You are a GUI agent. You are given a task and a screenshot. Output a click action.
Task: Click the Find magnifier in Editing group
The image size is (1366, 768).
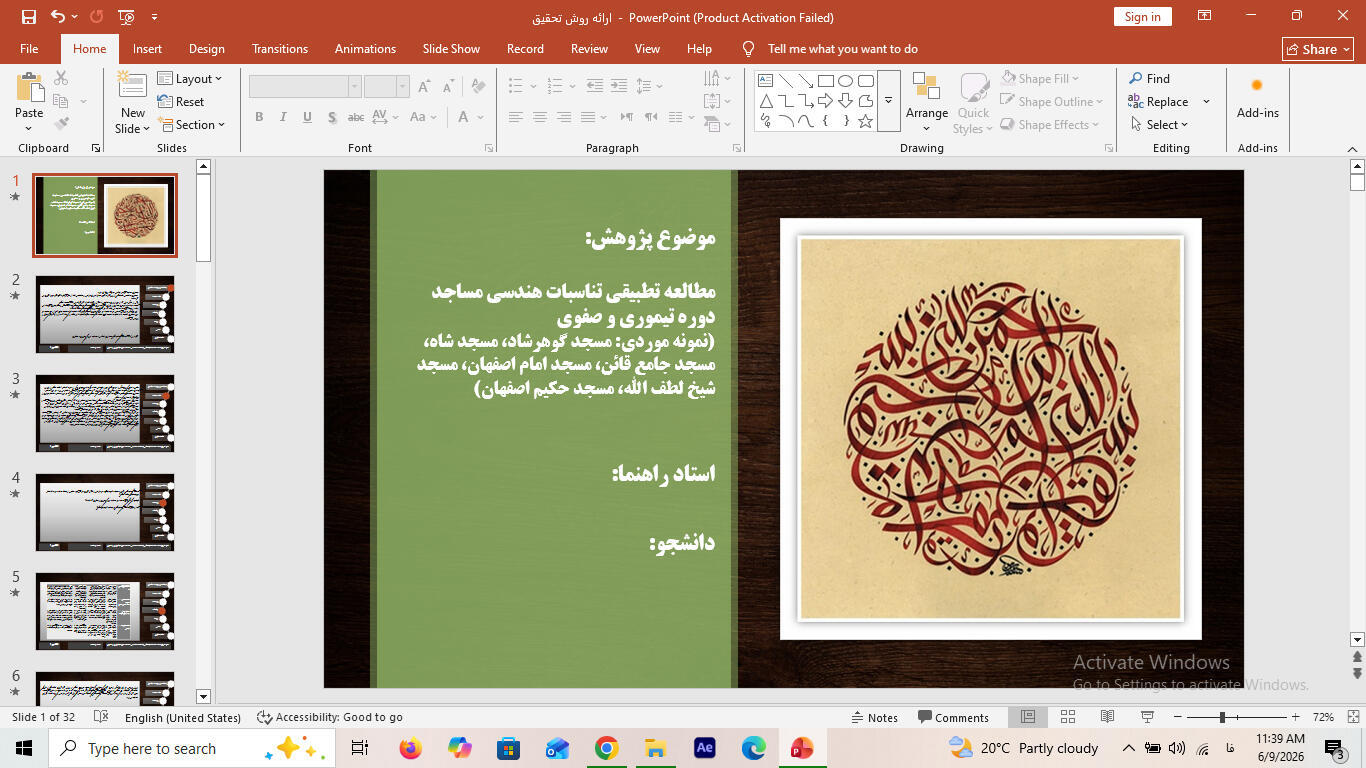tap(1150, 78)
